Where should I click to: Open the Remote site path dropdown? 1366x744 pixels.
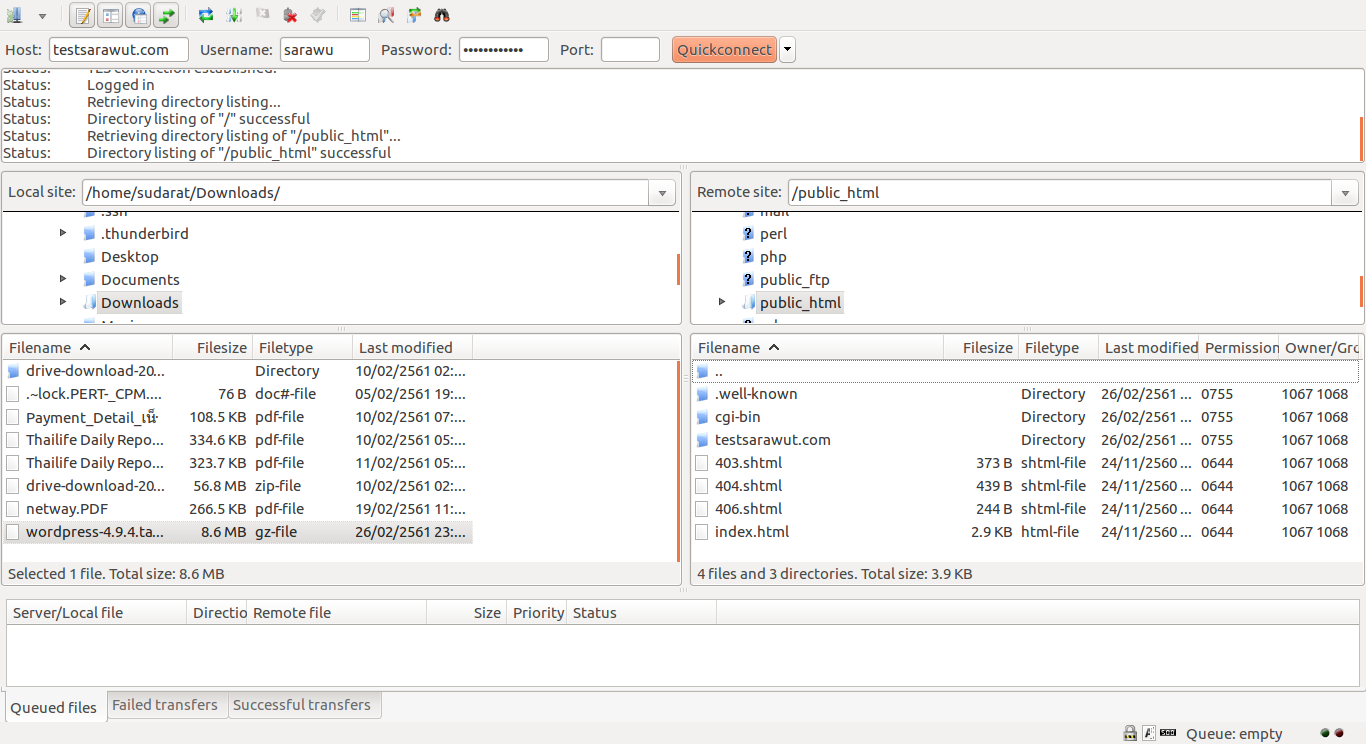point(1345,193)
